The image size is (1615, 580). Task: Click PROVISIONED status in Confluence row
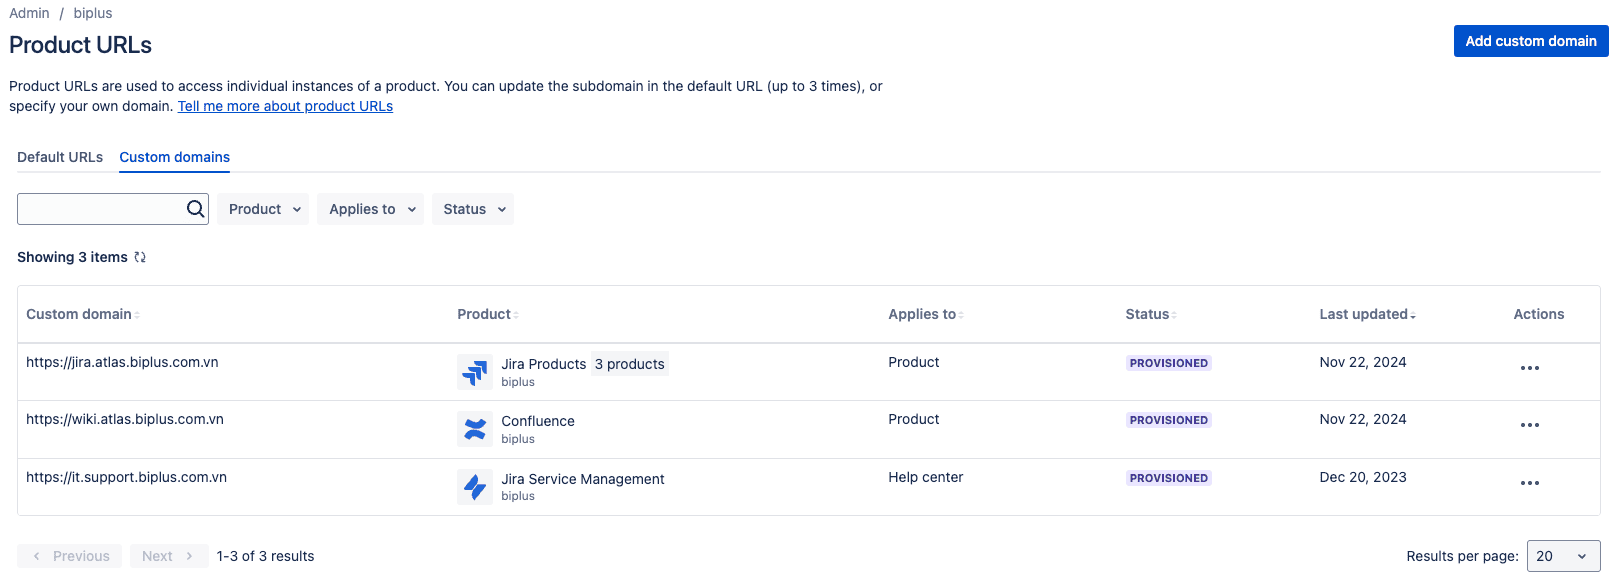coord(1169,420)
